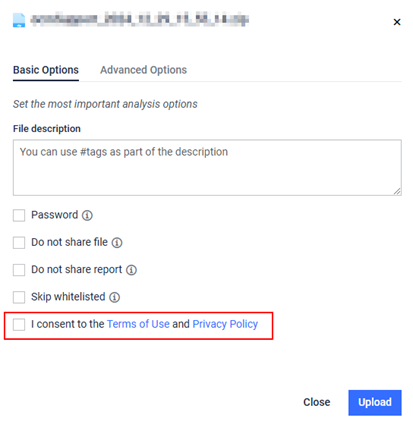413x421 pixels.
Task: Click info icon beside Do not share report
Action: click(131, 270)
